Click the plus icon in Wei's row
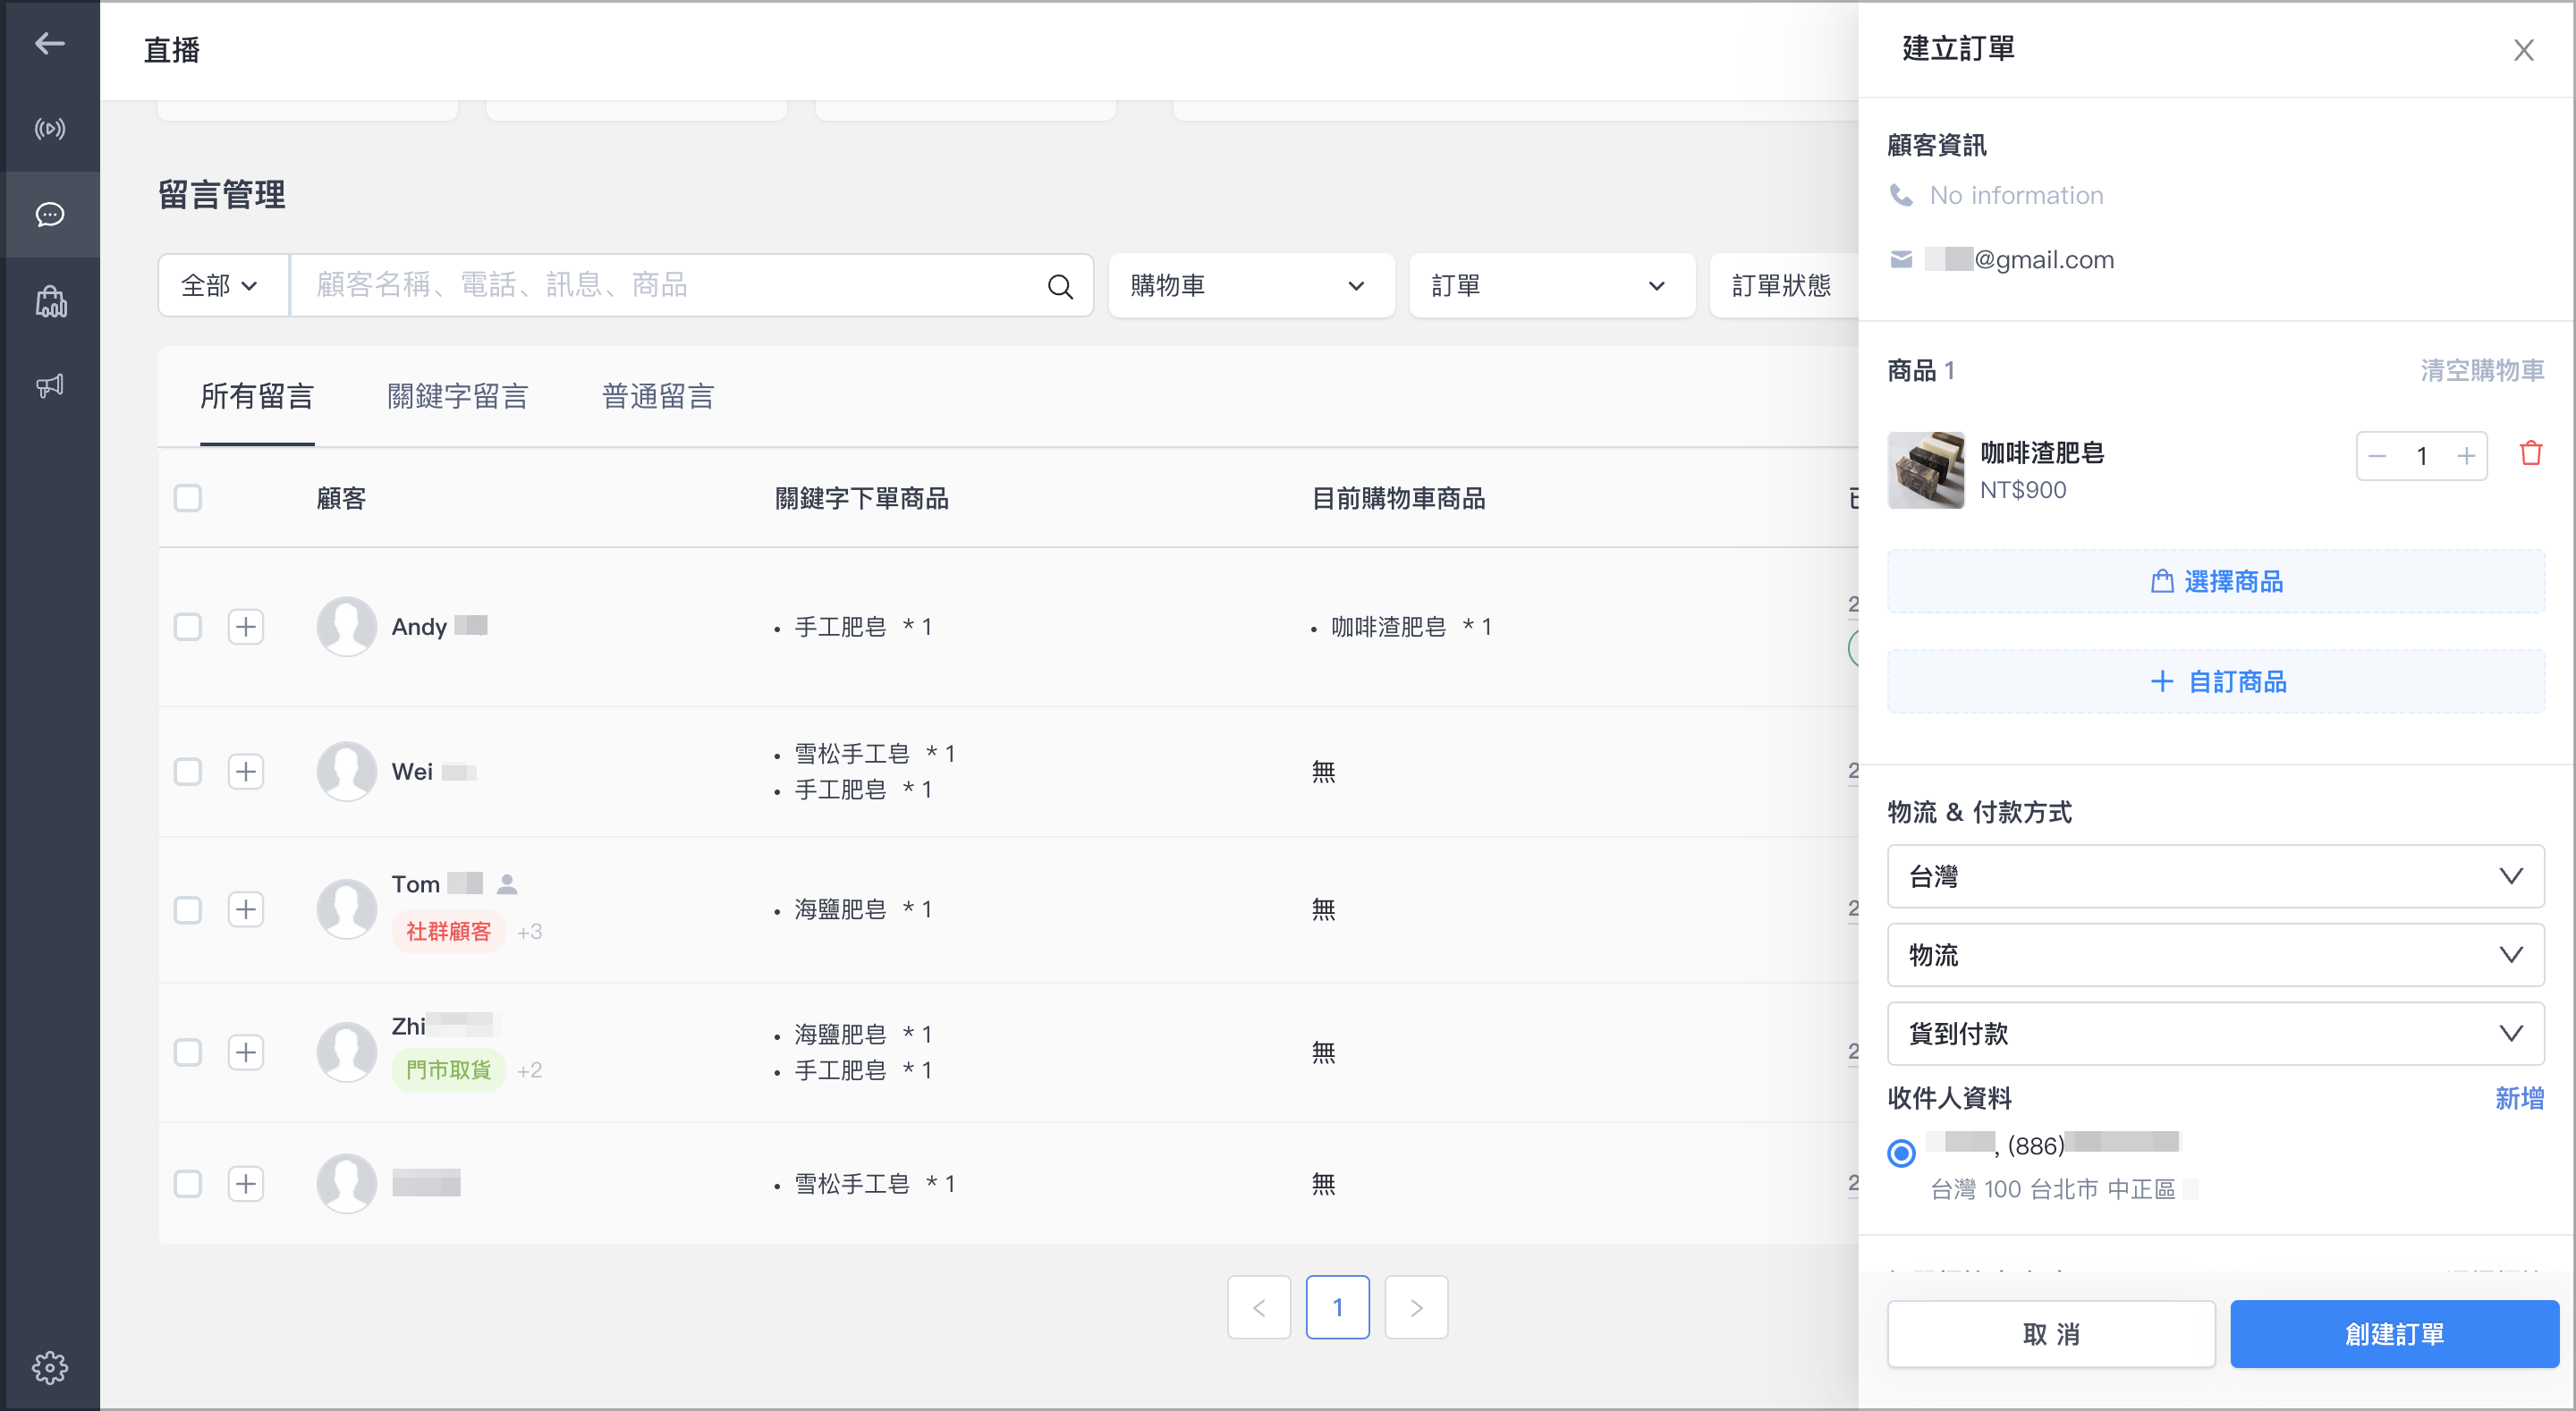The image size is (2576, 1411). click(x=246, y=772)
